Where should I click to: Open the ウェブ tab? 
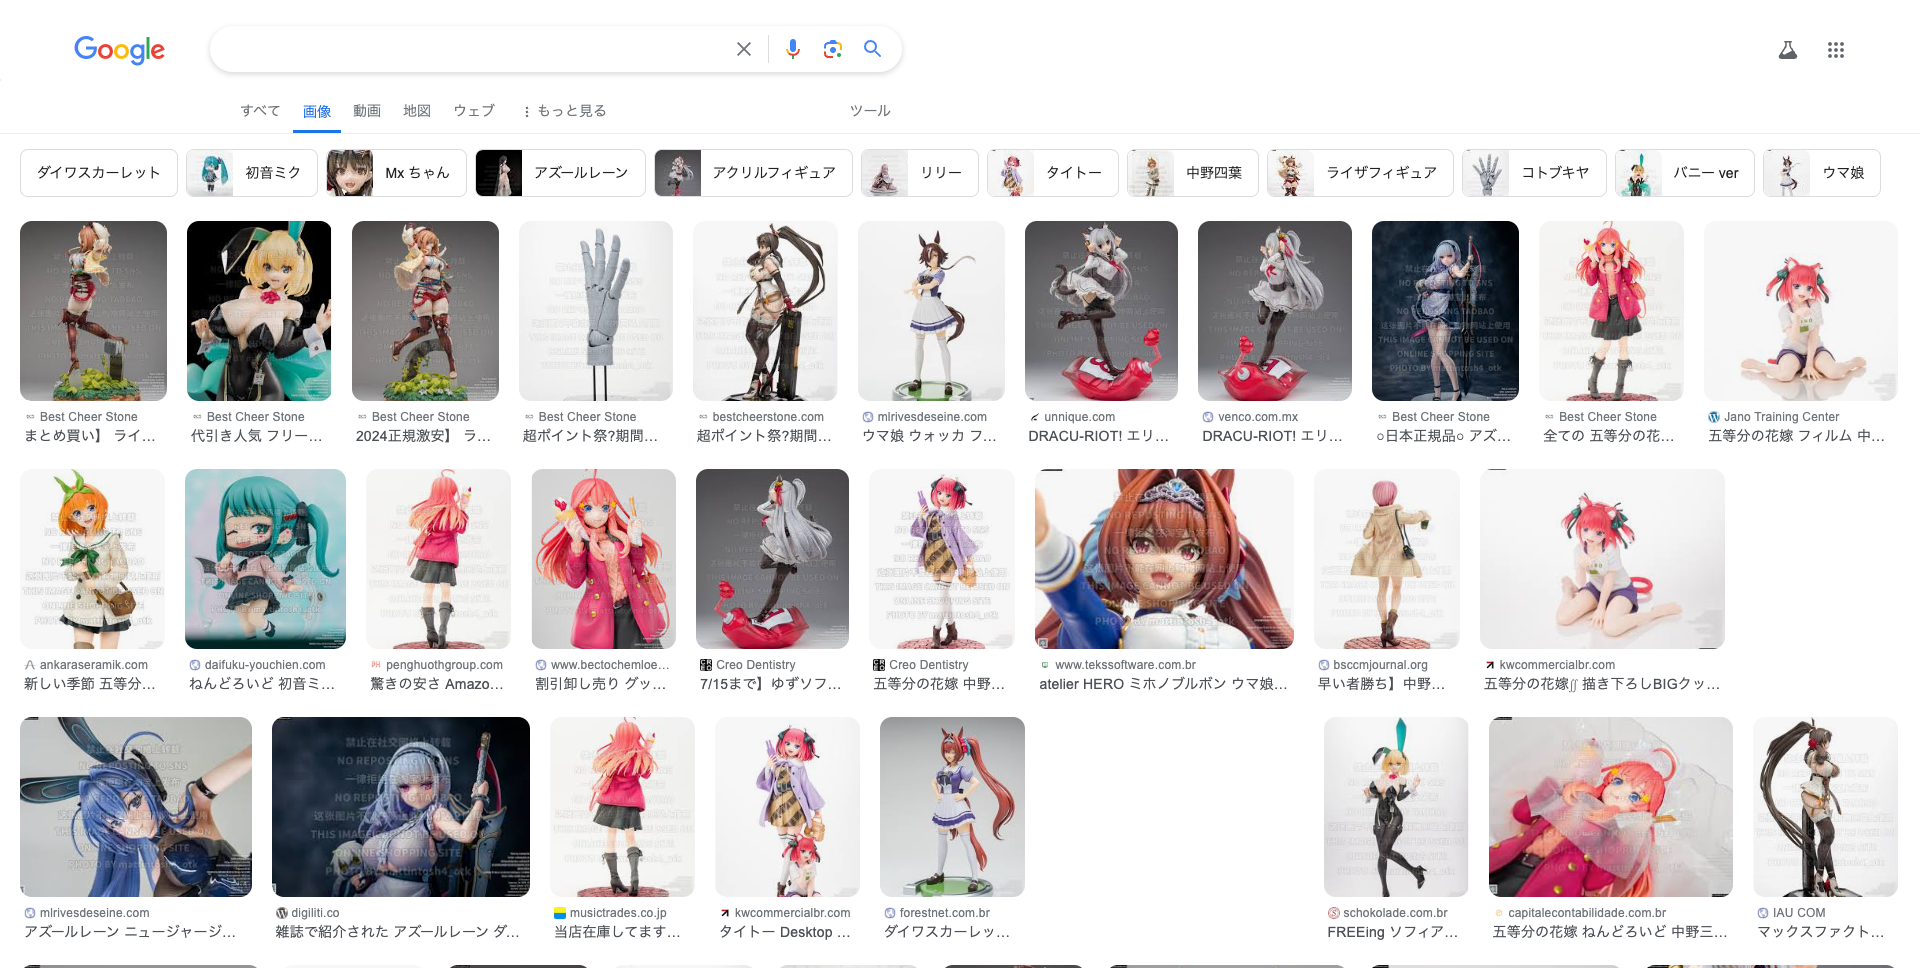pos(474,111)
